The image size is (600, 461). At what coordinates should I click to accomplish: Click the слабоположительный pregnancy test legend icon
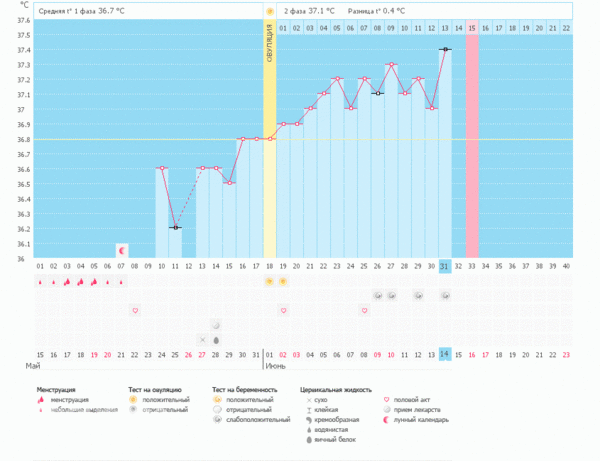pyautogui.click(x=217, y=420)
